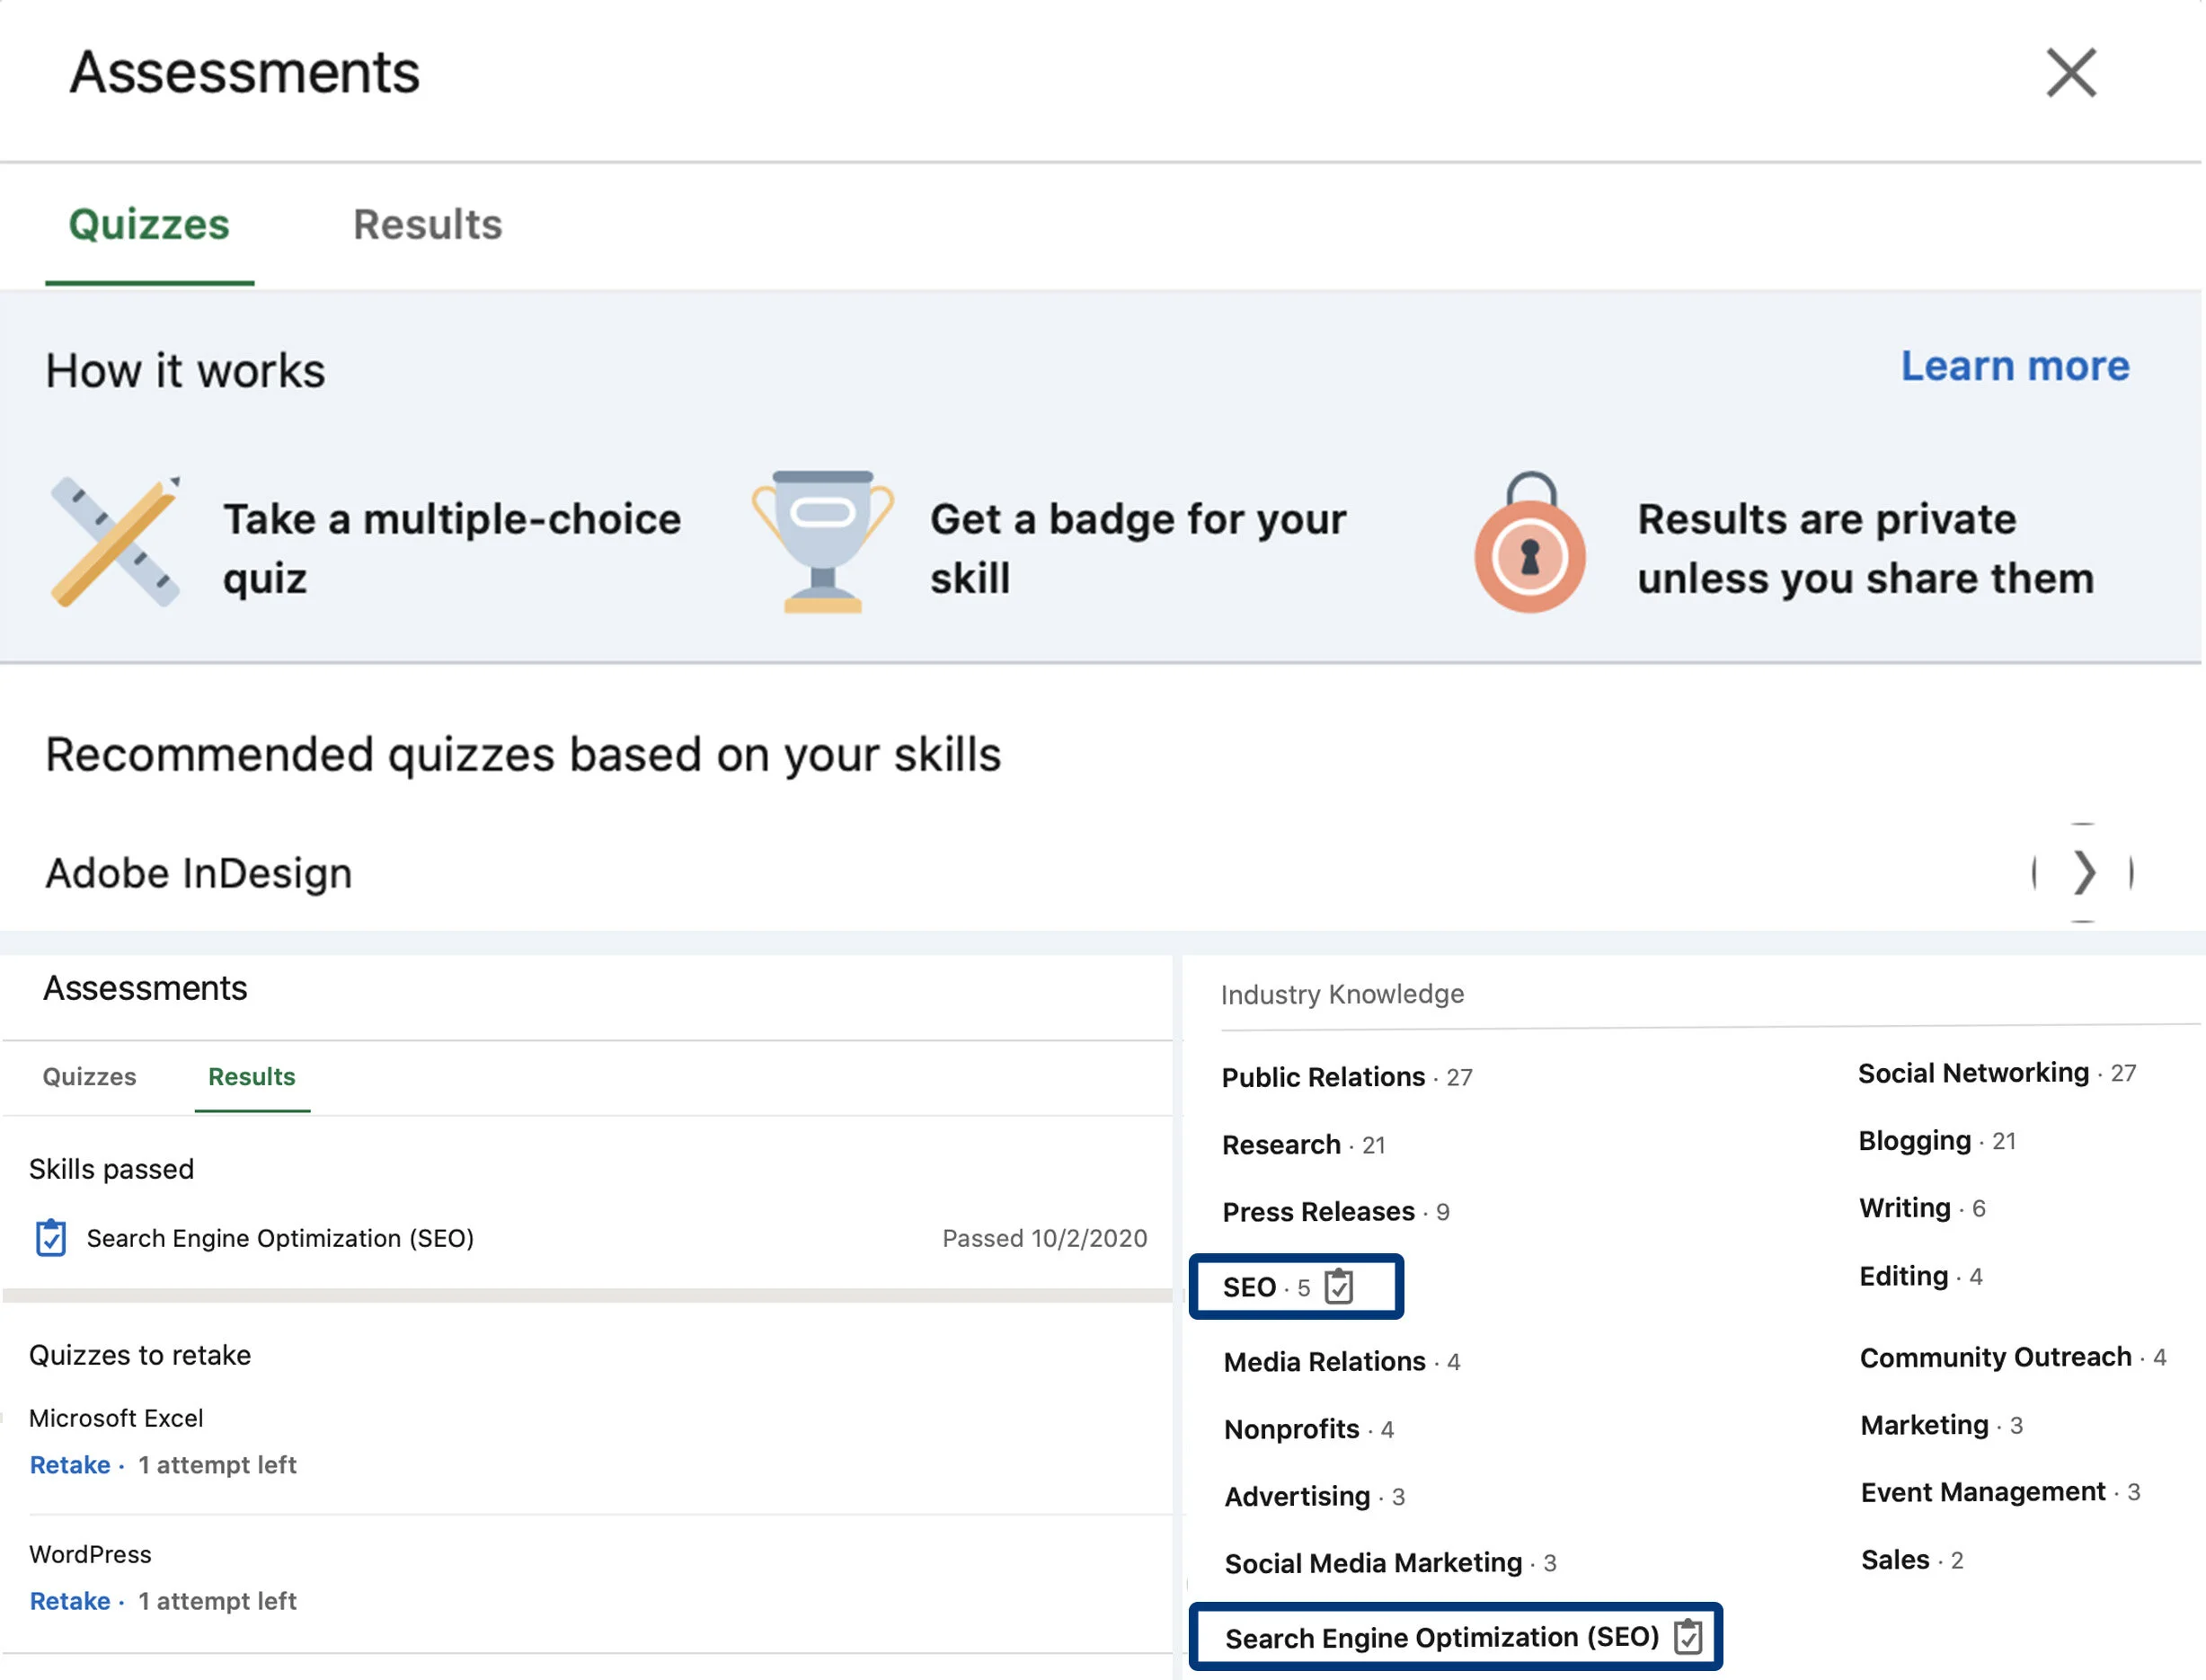Open the lower Quizzes tab

(x=89, y=1076)
